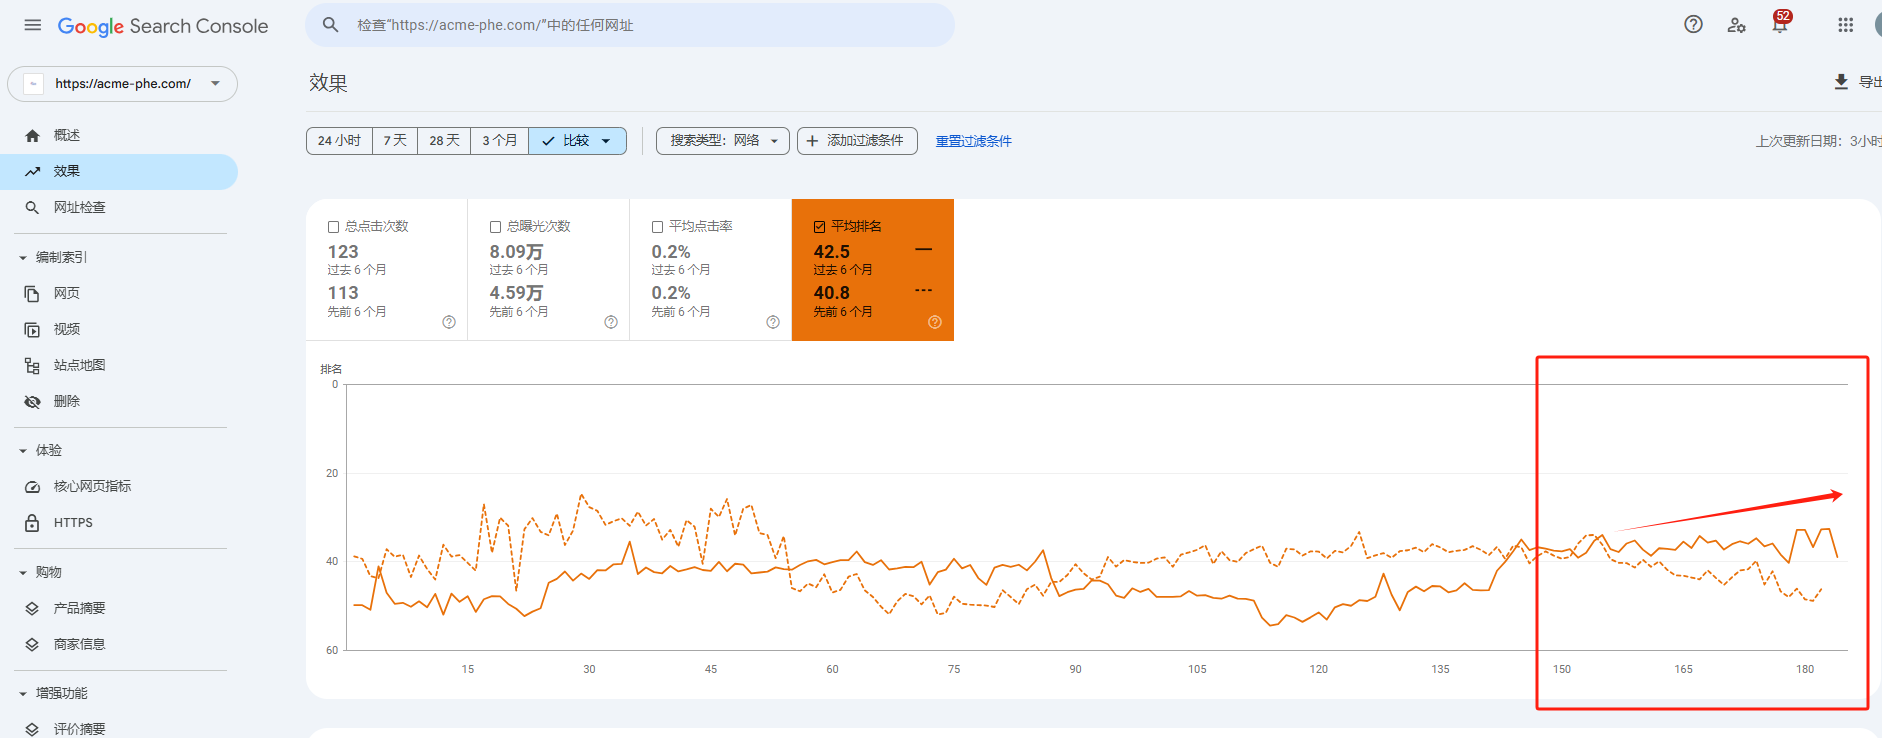
Task: Select the 28 天 date range
Action: point(444,141)
